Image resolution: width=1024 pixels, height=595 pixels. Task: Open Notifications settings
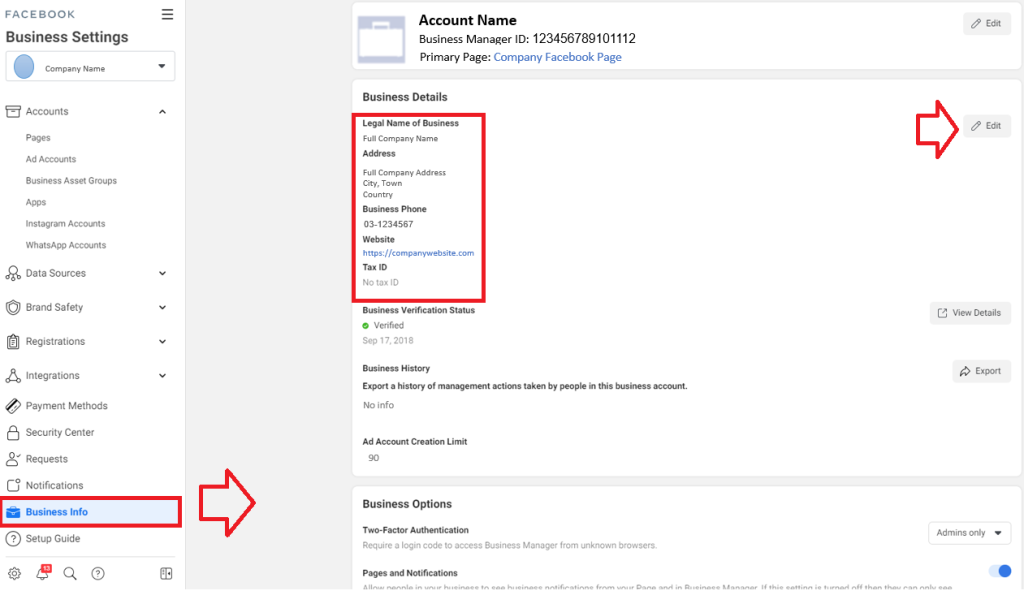click(55, 486)
